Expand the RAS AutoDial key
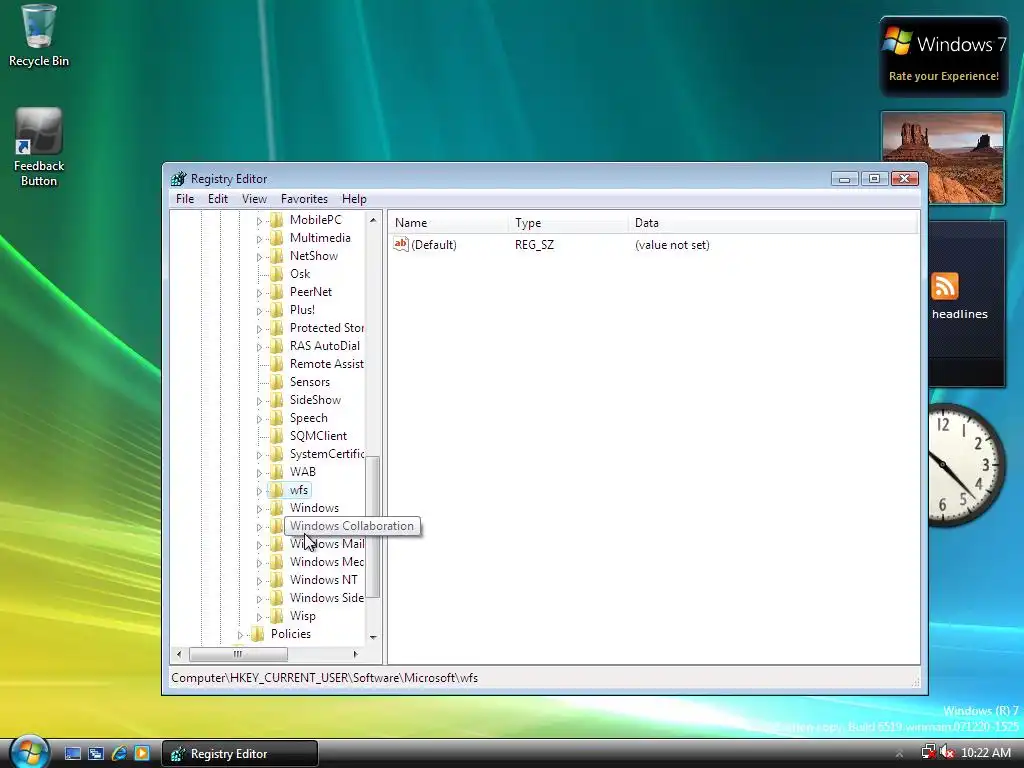1024x768 pixels. pos(259,347)
